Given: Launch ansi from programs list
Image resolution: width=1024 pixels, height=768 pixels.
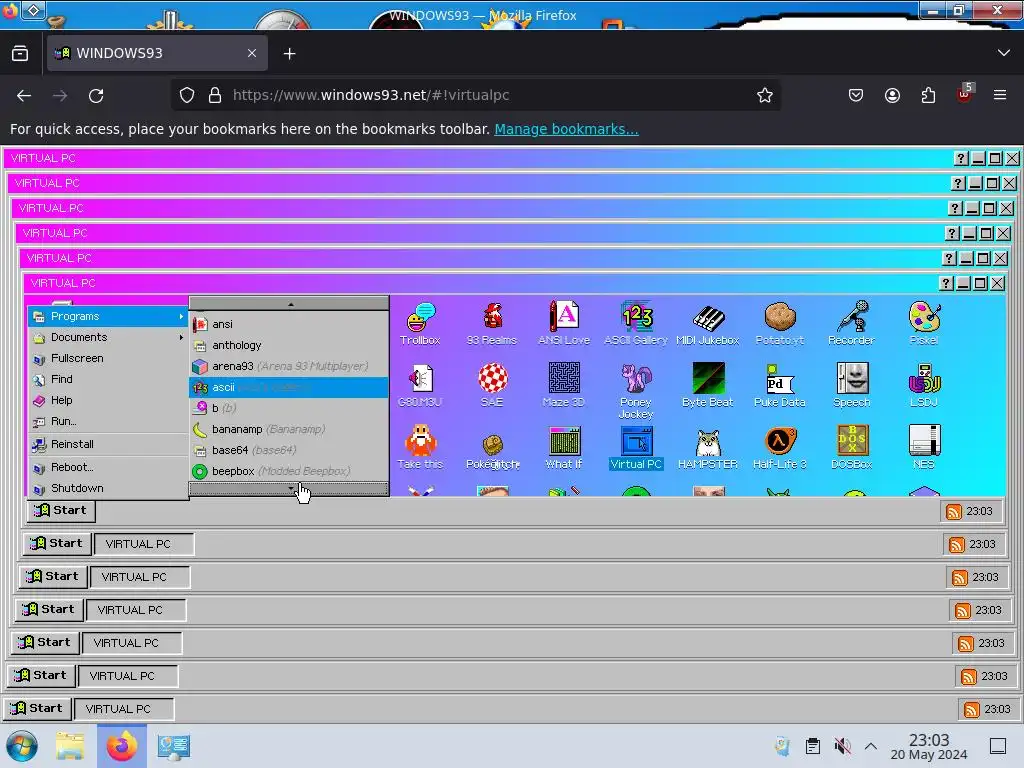Looking at the screenshot, I should [289, 324].
